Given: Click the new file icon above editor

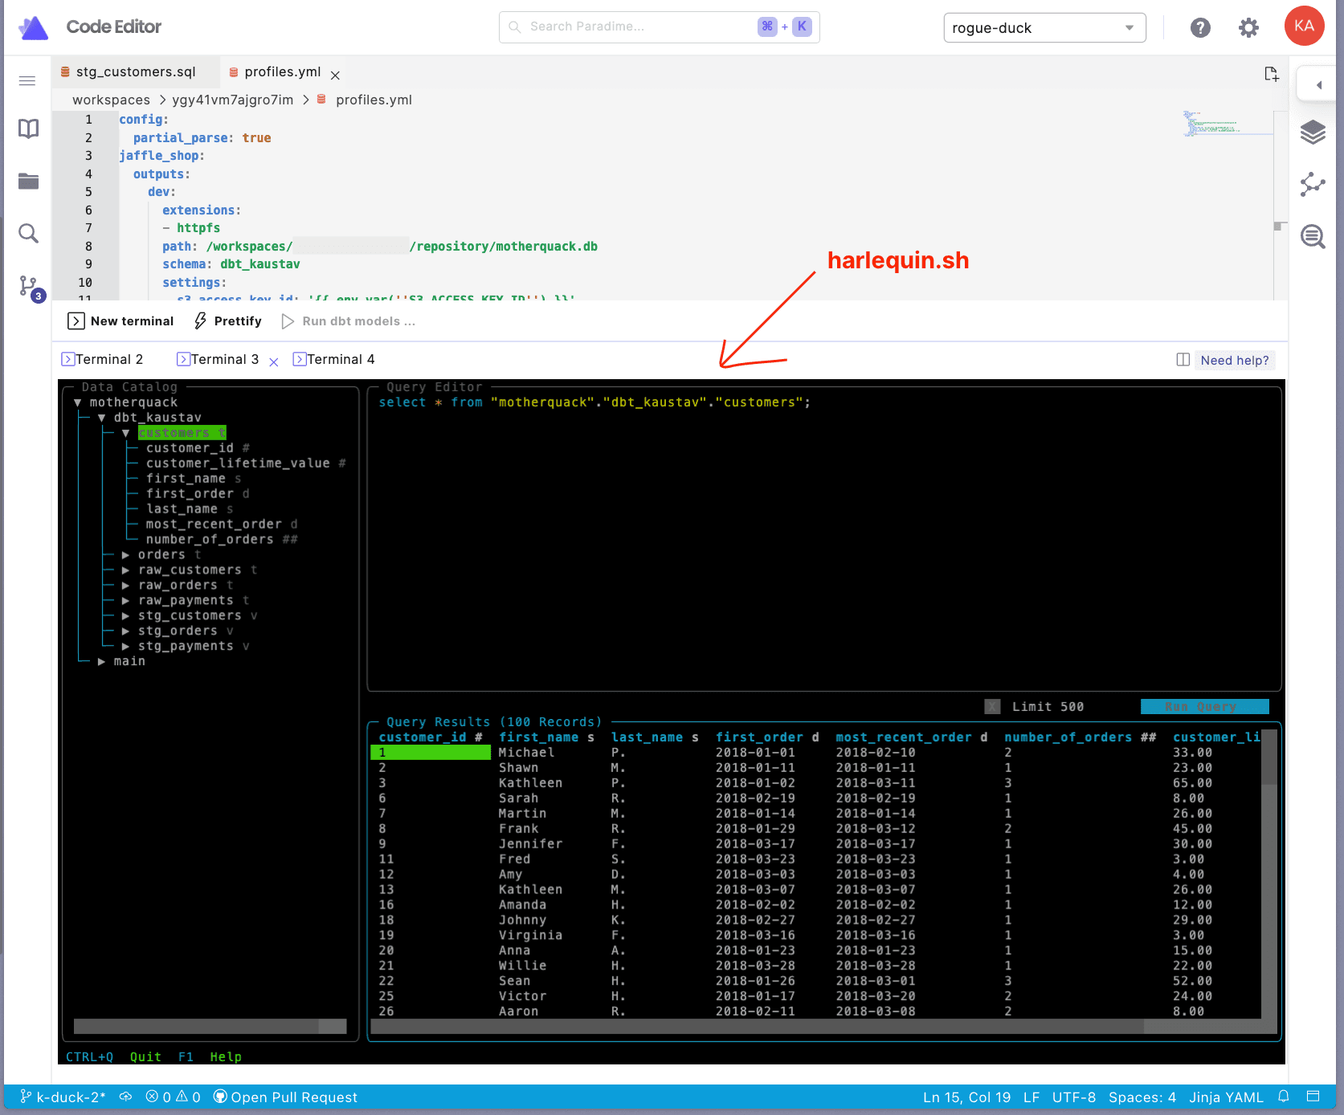Looking at the screenshot, I should (1271, 74).
